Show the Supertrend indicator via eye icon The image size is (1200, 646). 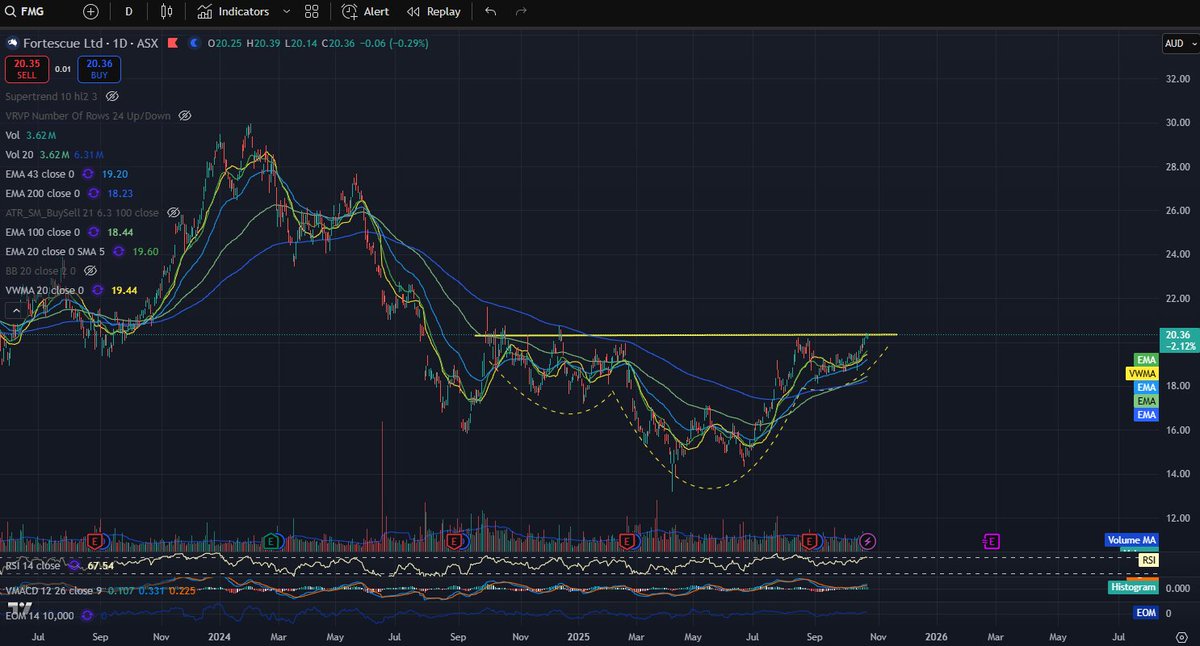[112, 96]
